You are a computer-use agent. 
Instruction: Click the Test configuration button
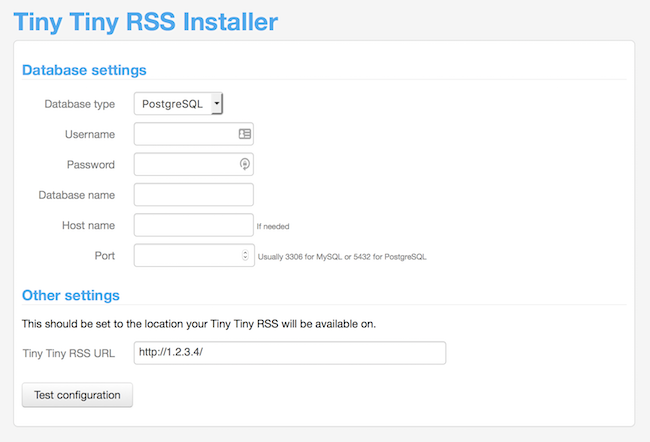pyautogui.click(x=77, y=395)
